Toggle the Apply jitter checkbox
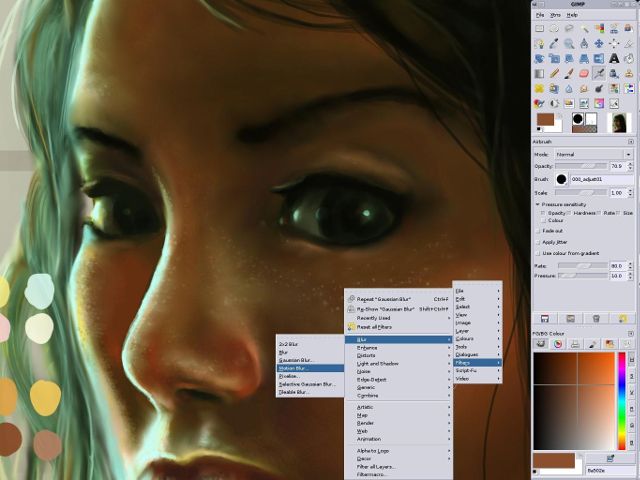 coord(538,242)
